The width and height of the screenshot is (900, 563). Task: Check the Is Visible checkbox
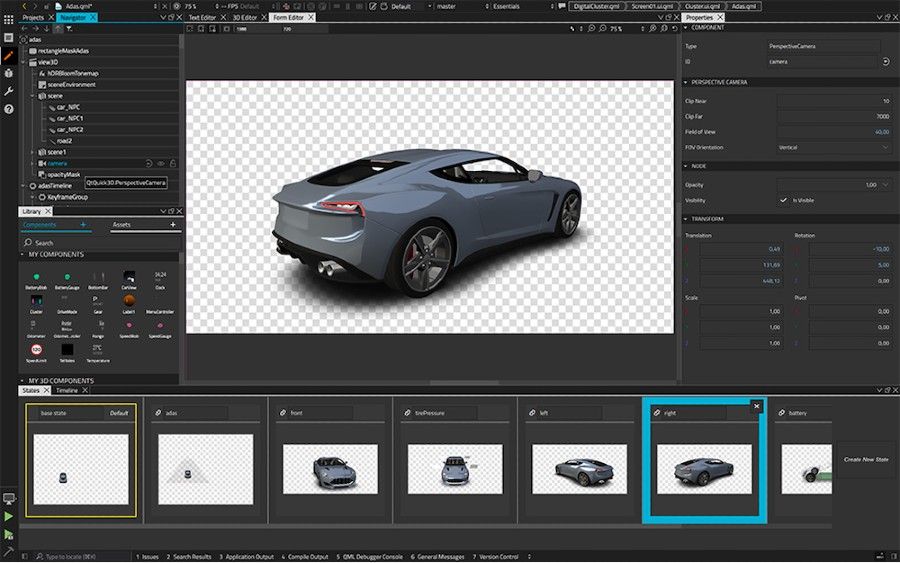(x=783, y=200)
